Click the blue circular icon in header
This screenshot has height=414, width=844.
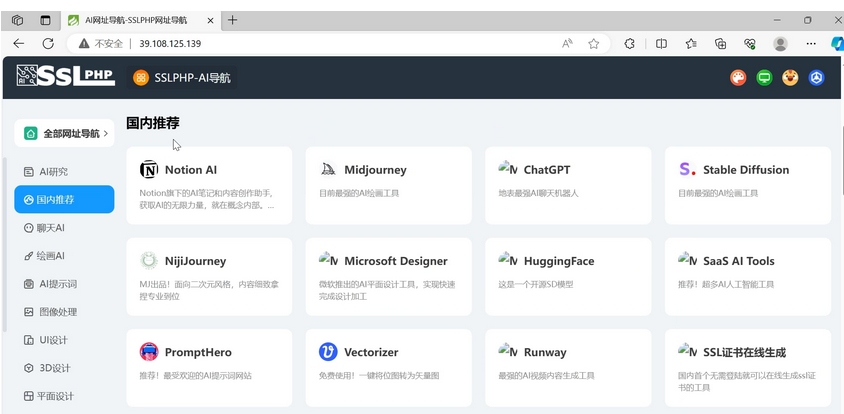pos(817,78)
